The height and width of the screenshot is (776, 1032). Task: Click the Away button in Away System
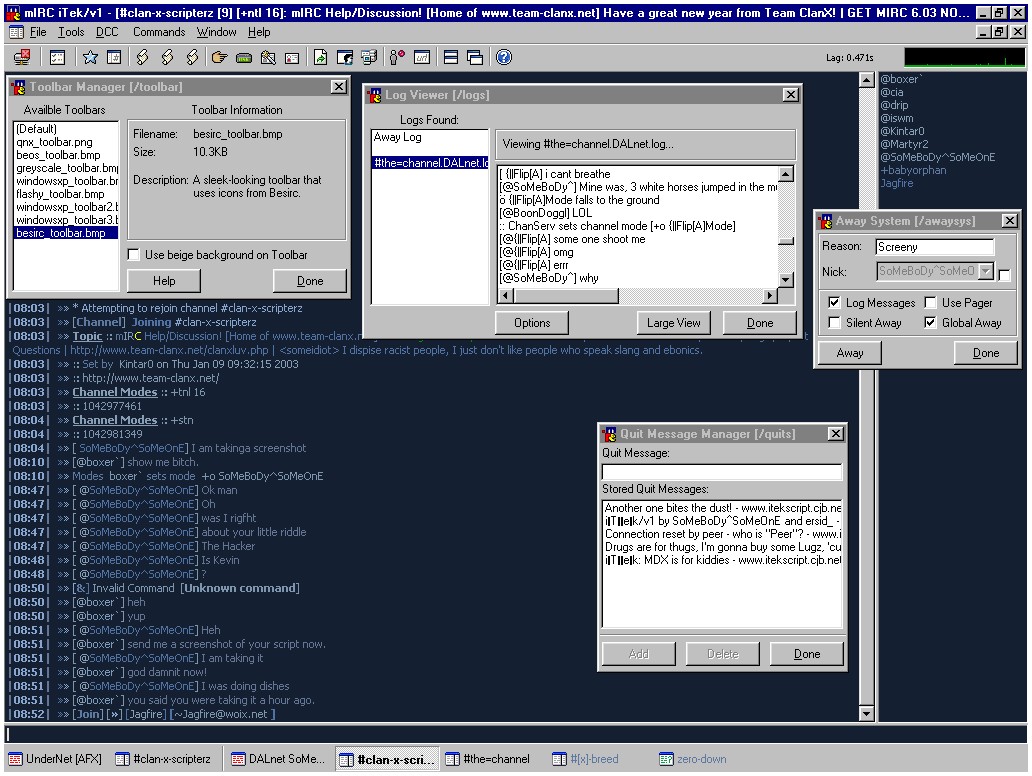point(850,353)
